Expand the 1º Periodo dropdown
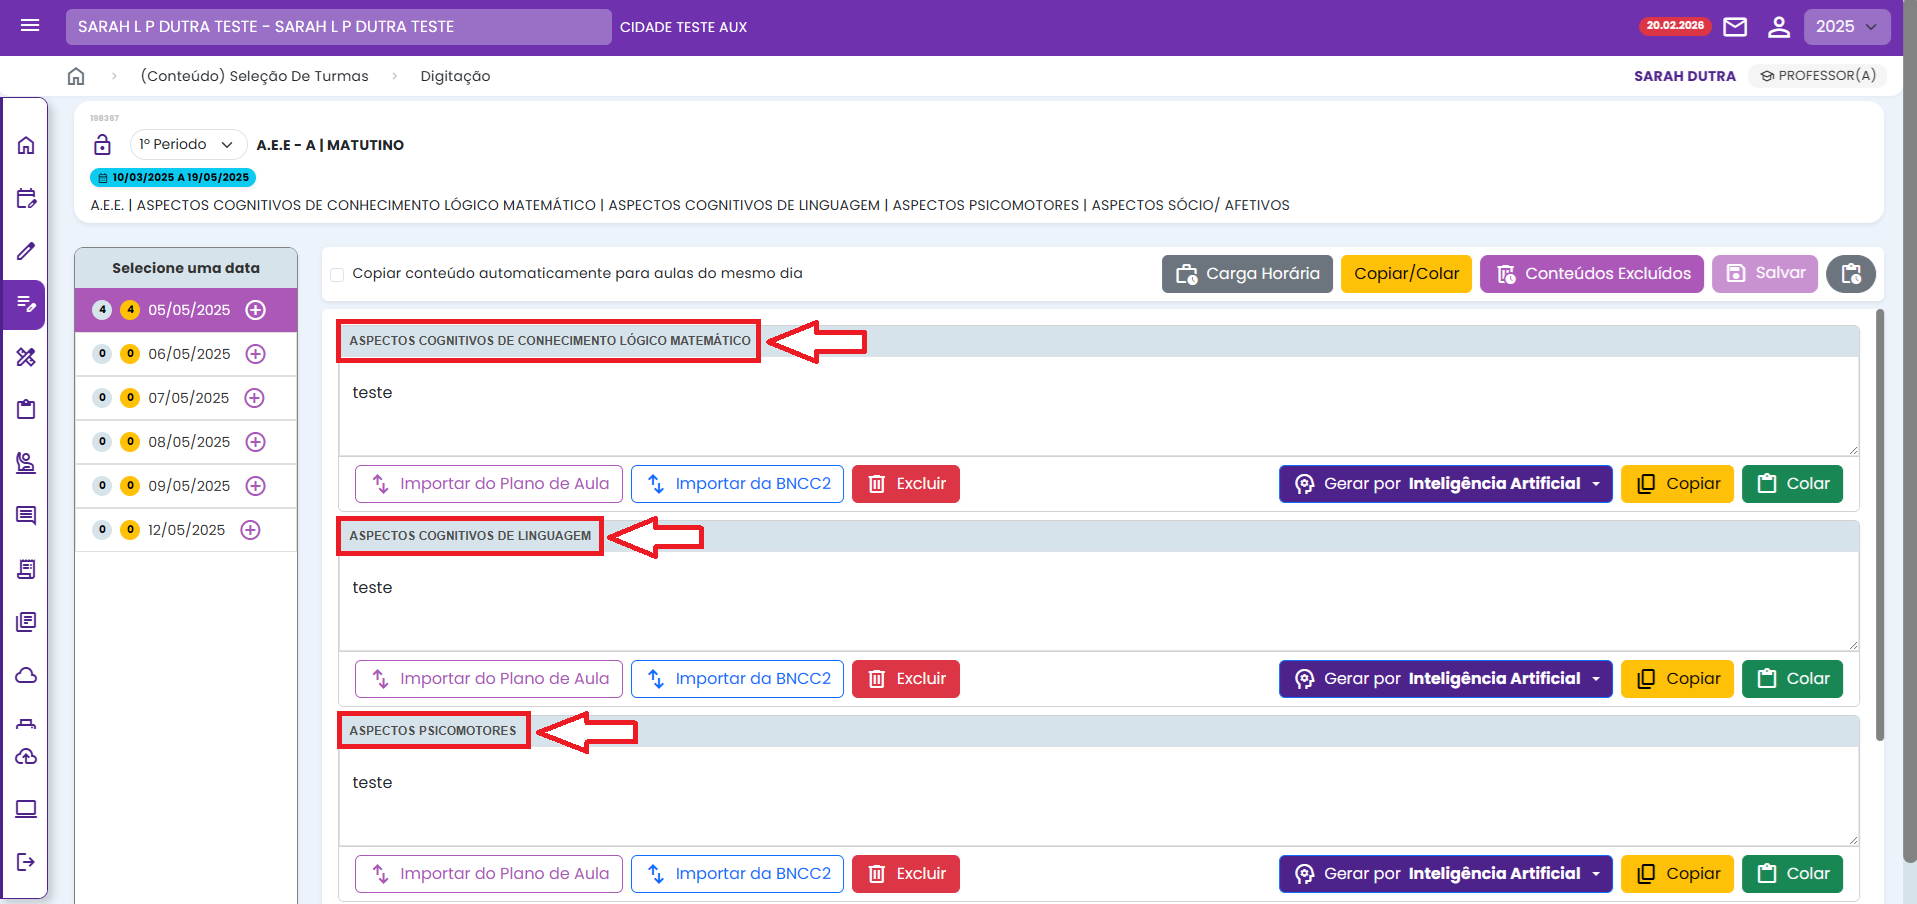Viewport: 1917px width, 904px height. pos(187,145)
